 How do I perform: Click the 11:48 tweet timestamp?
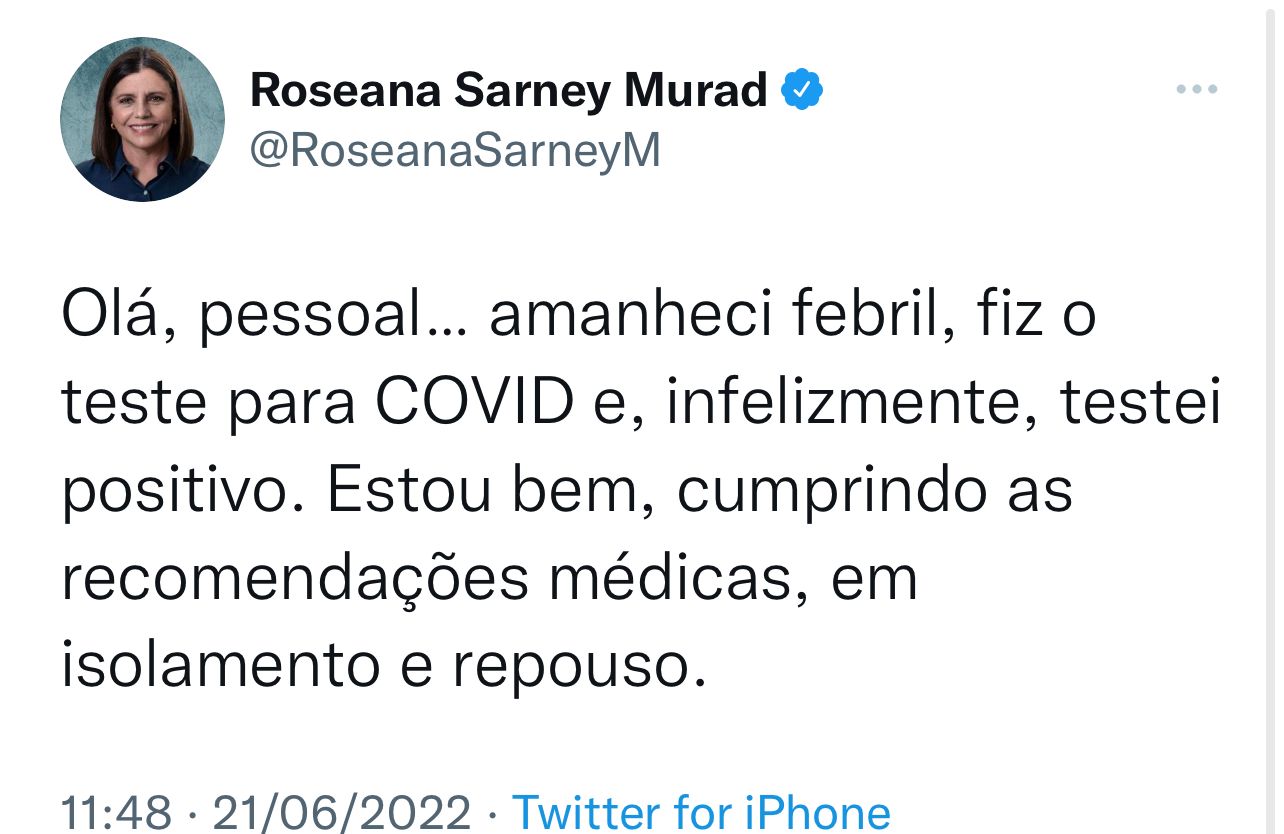(x=116, y=811)
